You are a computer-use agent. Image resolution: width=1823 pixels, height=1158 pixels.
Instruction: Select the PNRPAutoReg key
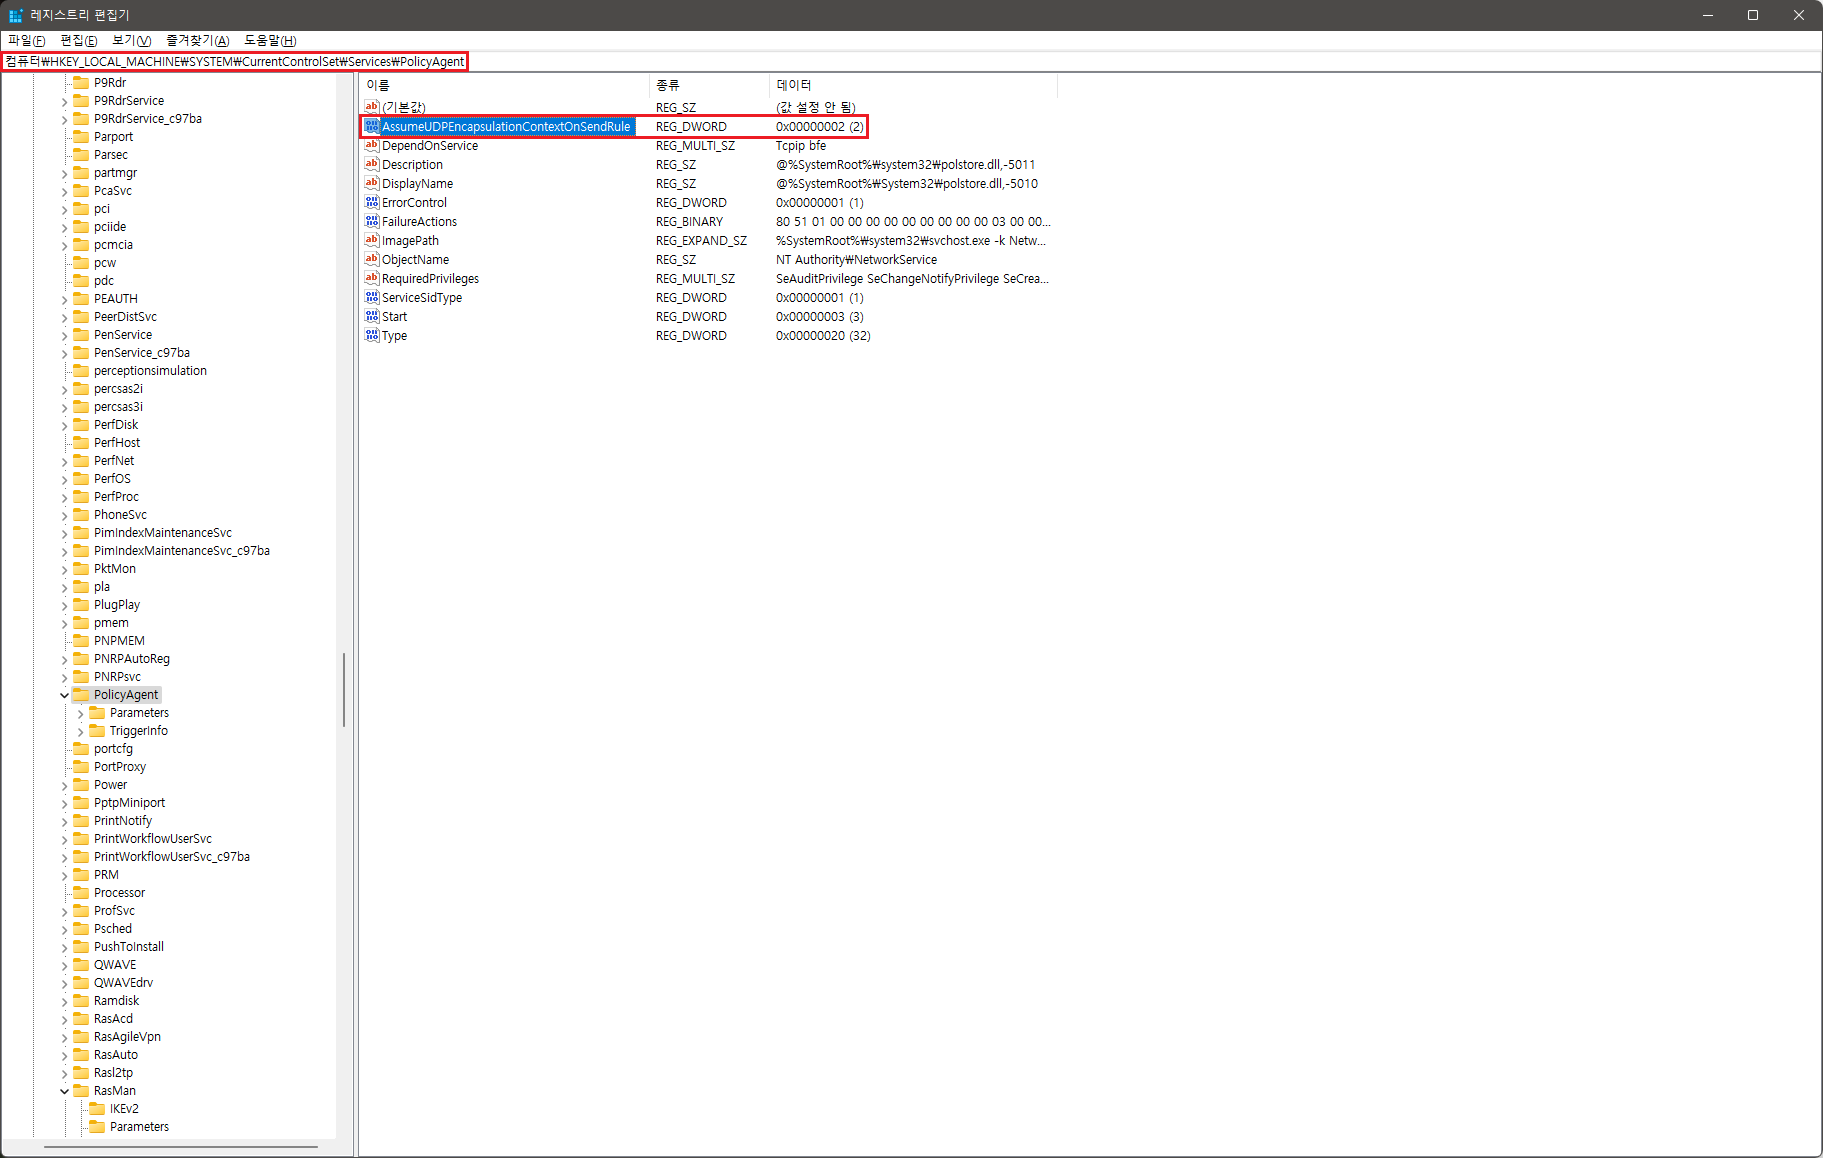(x=131, y=658)
